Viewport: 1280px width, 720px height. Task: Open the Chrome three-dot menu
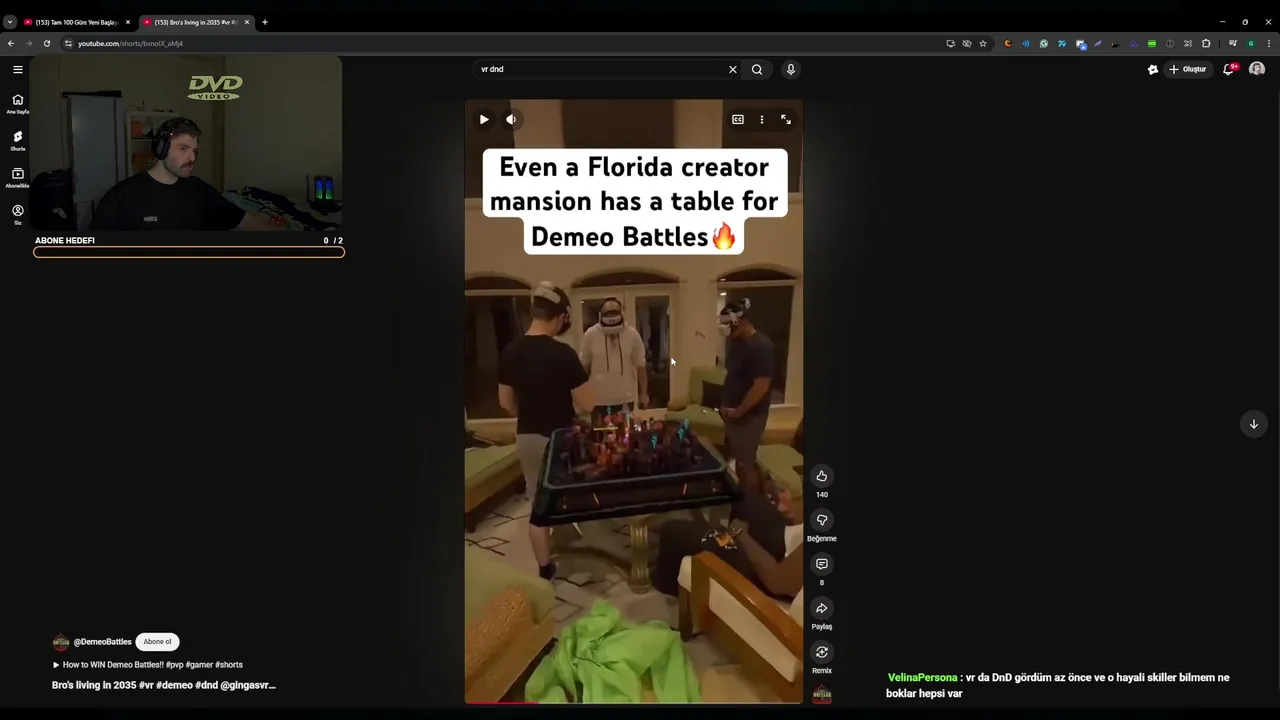click(x=1269, y=44)
